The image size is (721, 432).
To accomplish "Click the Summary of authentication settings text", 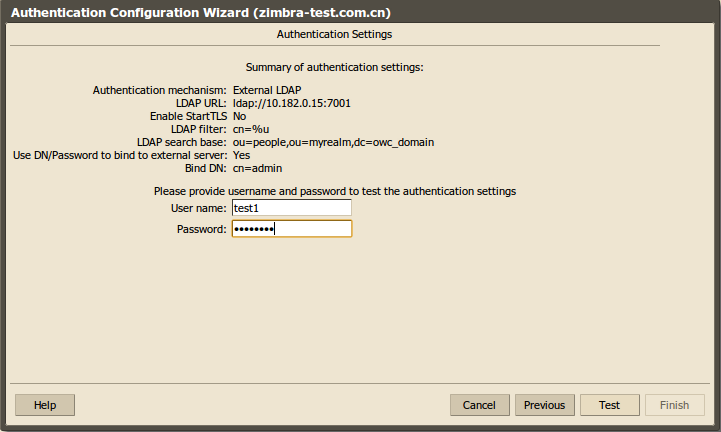I will click(x=334, y=67).
